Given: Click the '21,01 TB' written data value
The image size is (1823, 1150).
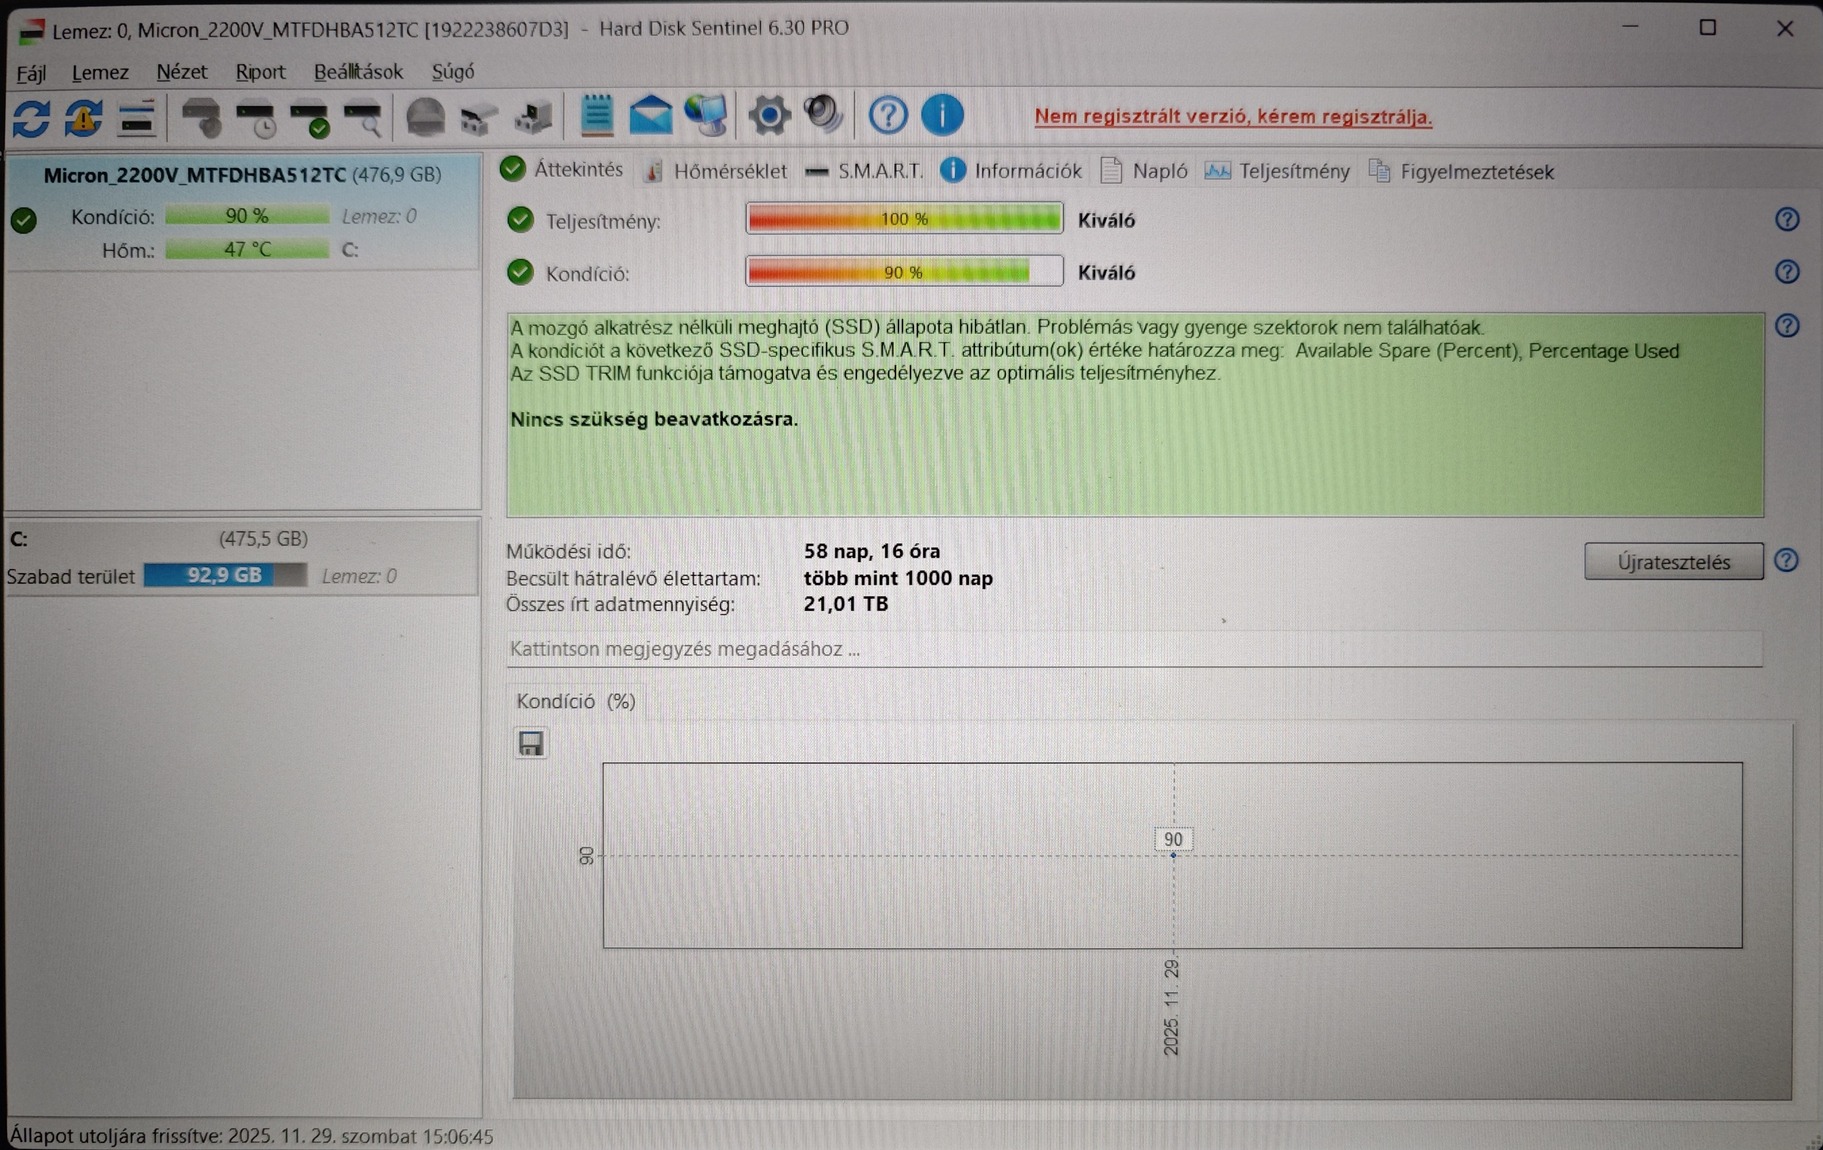Looking at the screenshot, I should 846,604.
